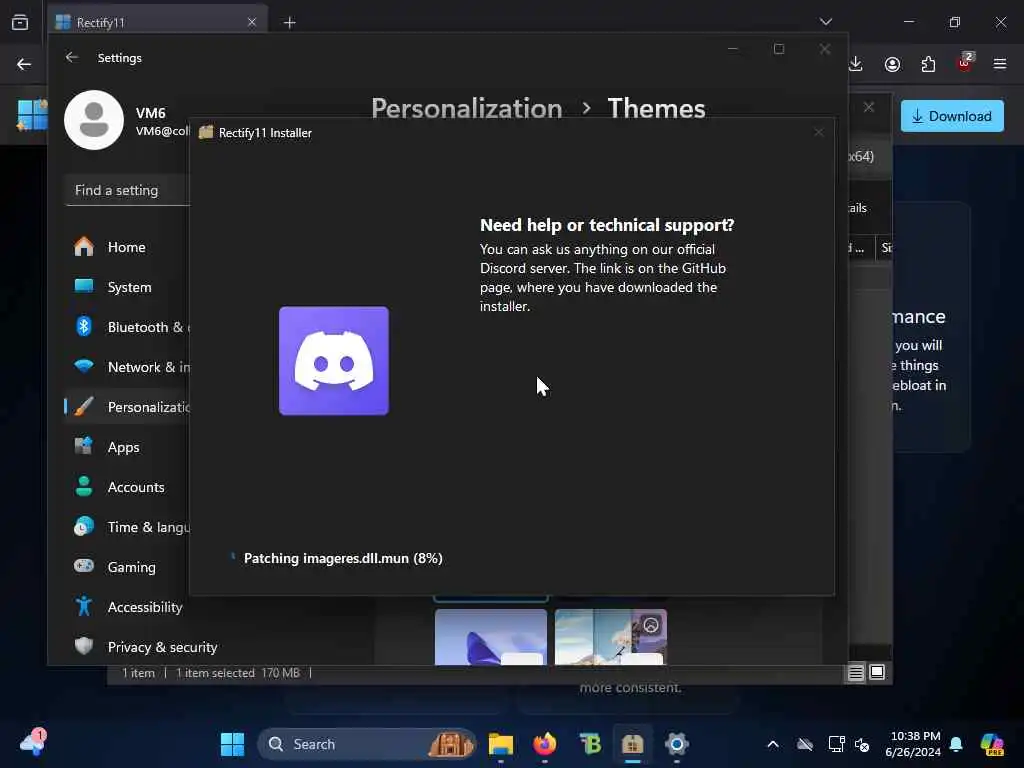Click the red extension icon with badge

tap(965, 63)
